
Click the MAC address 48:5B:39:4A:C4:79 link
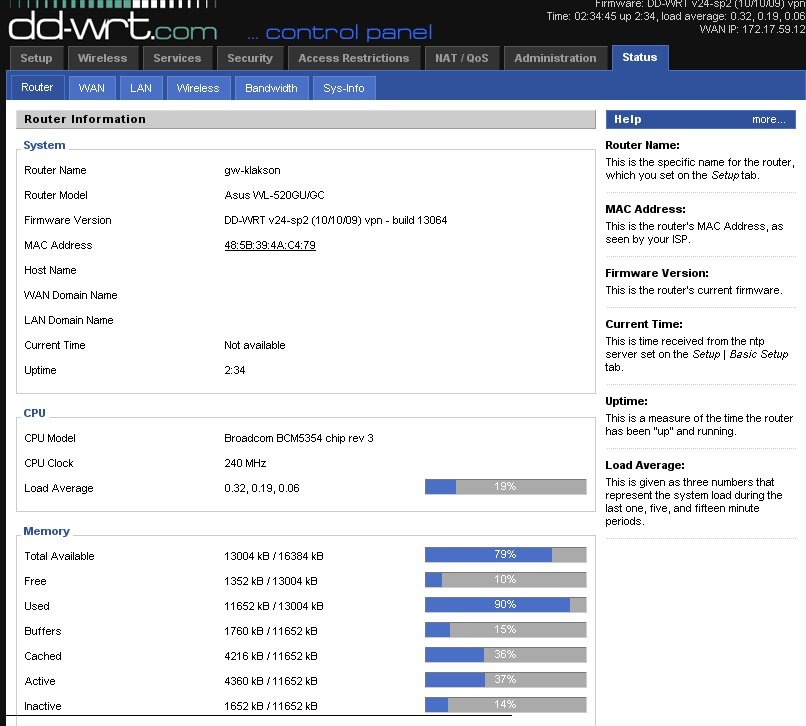(270, 245)
